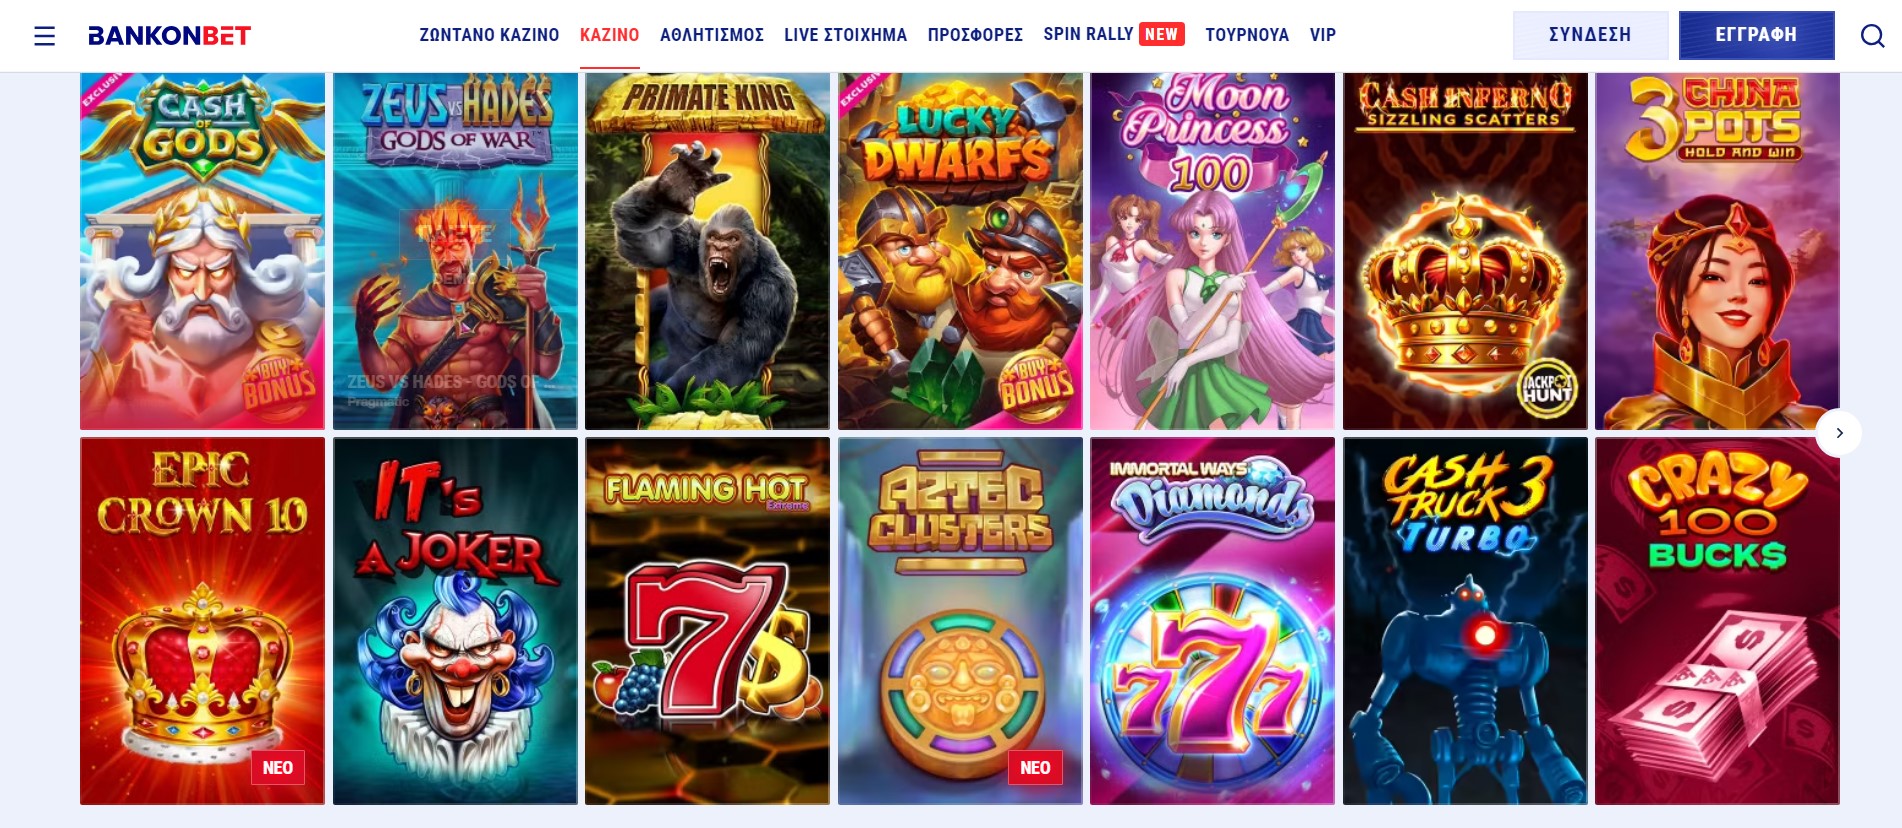Launch the It's a Joker slot

(455, 620)
